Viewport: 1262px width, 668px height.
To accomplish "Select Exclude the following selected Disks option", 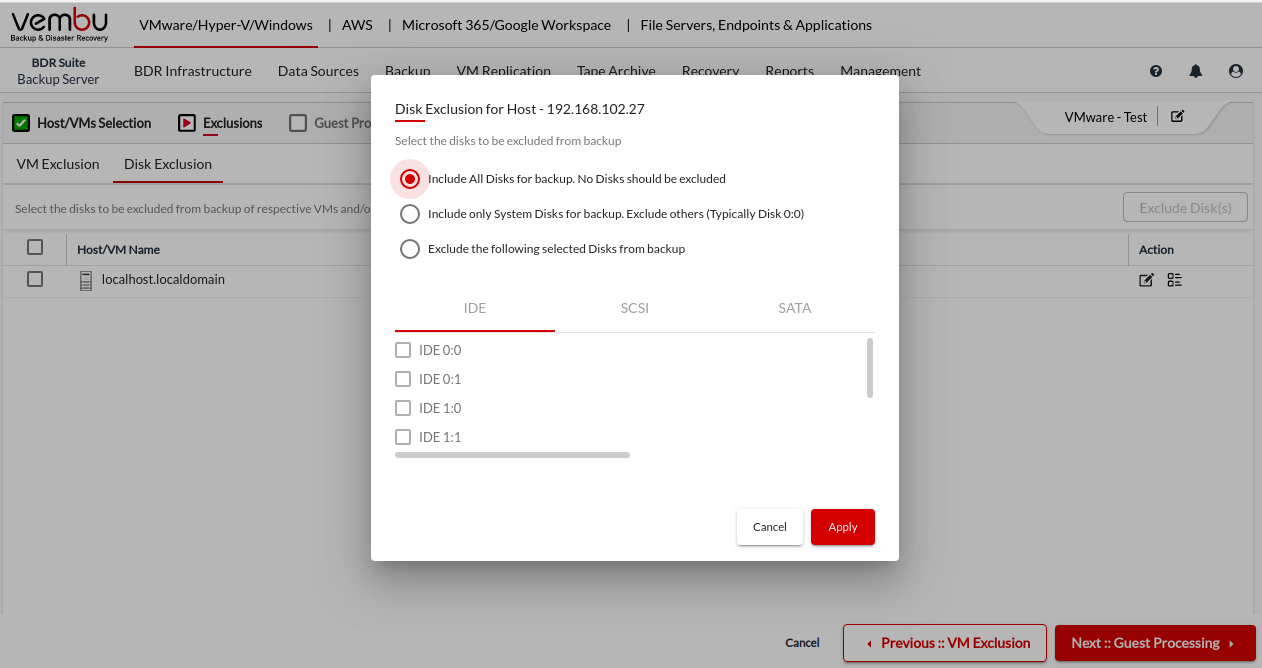I will pos(409,249).
